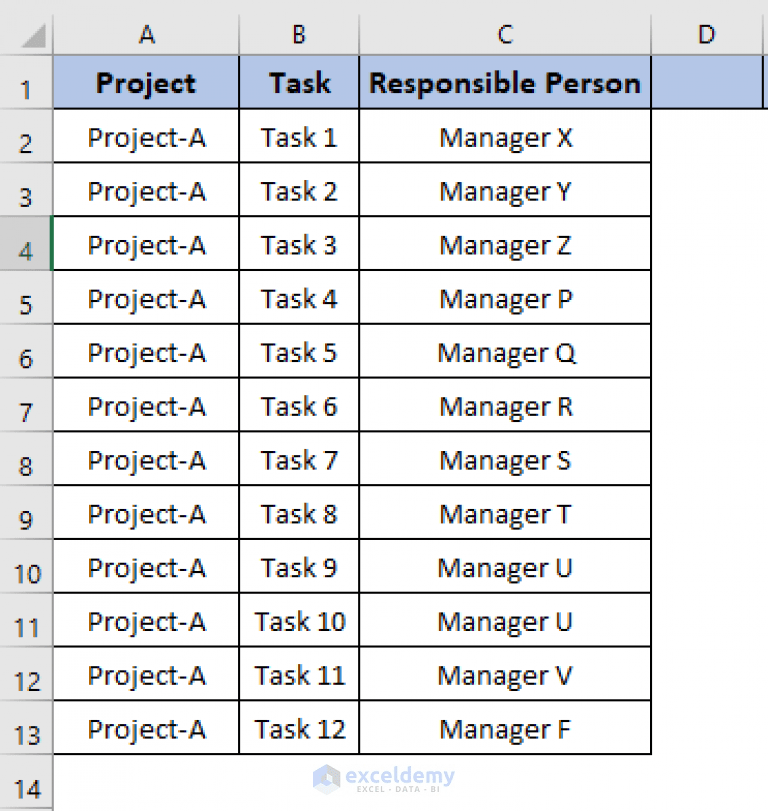768x811 pixels.
Task: Select row 1 header
Action: 25,83
